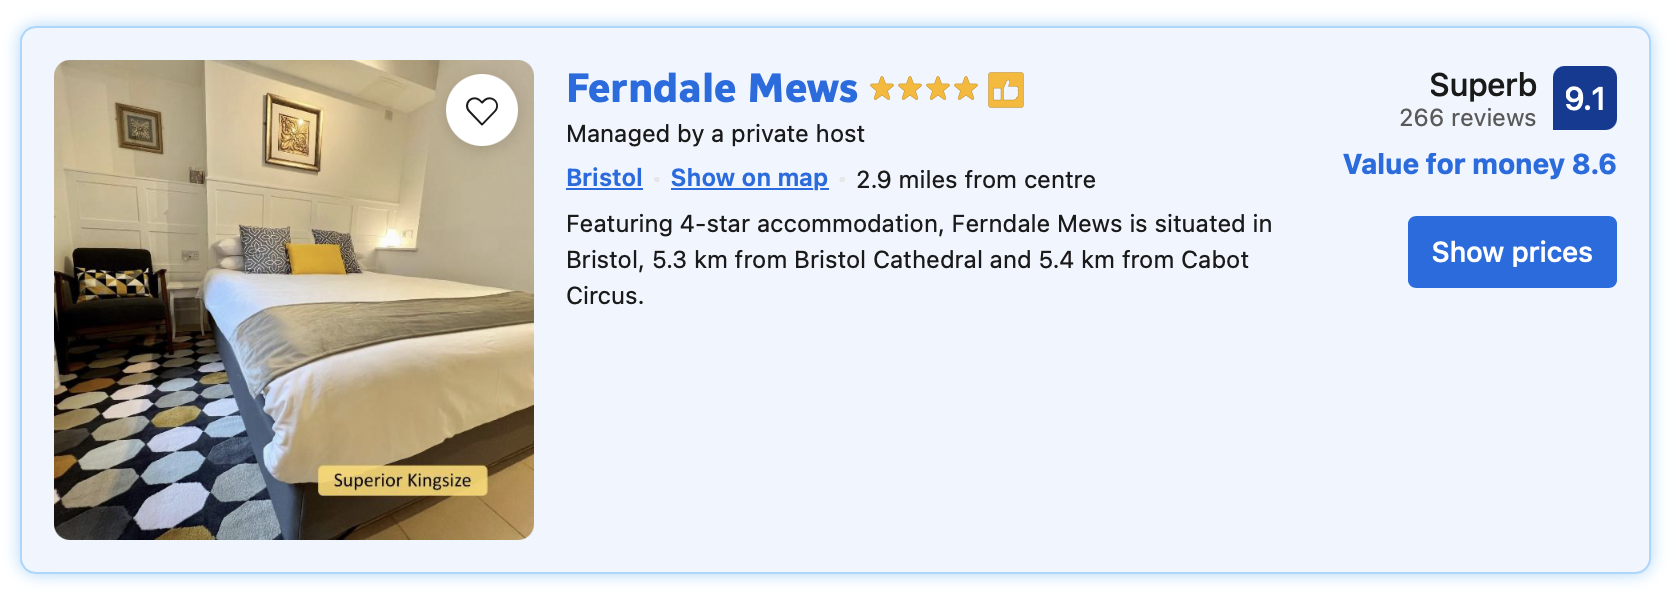Screen dimensions: 1676x598
Task: Open the bedroom photo thumbnail
Action: (x=295, y=300)
